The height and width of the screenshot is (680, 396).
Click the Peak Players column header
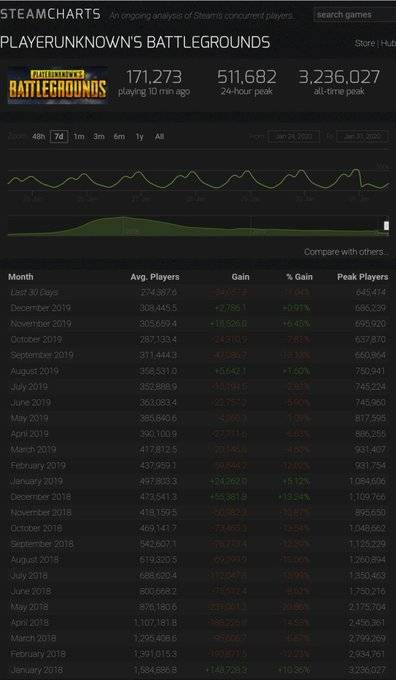coord(363,277)
